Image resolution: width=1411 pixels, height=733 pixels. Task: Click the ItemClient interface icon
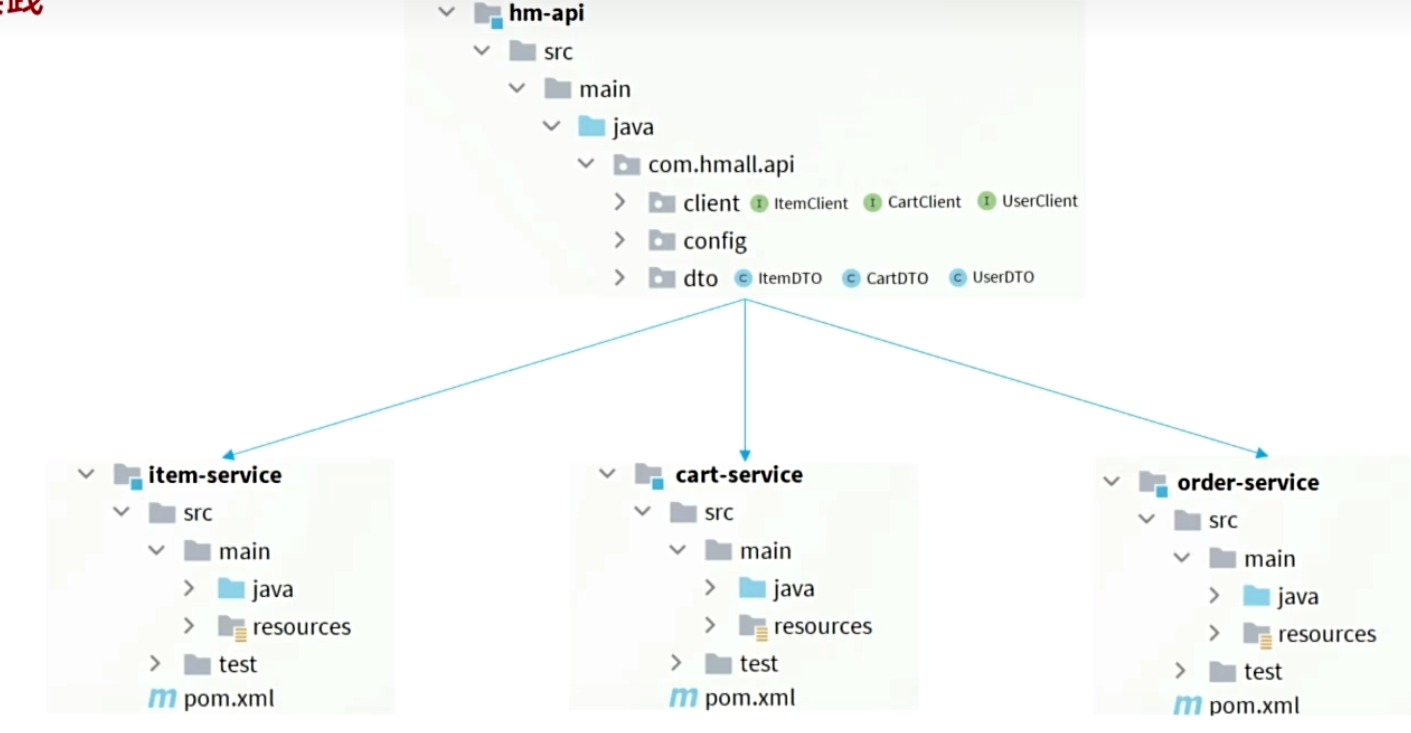759,203
